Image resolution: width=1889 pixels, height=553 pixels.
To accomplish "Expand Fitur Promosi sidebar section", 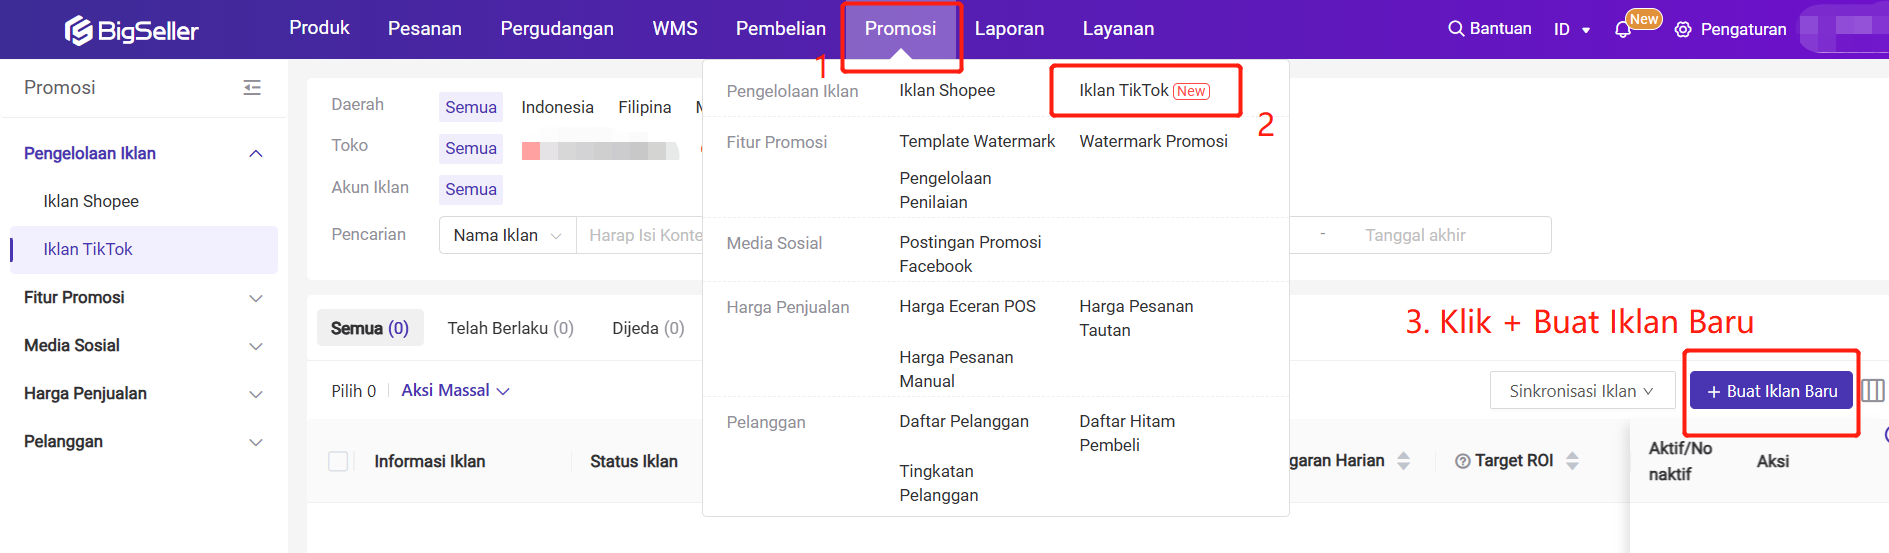I will [256, 298].
